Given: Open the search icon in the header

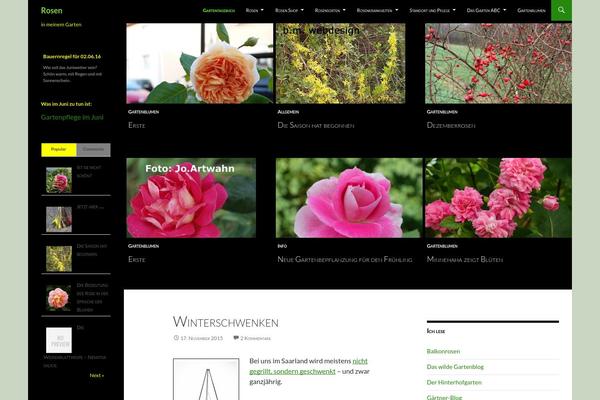Looking at the screenshot, I should pos(561,10).
